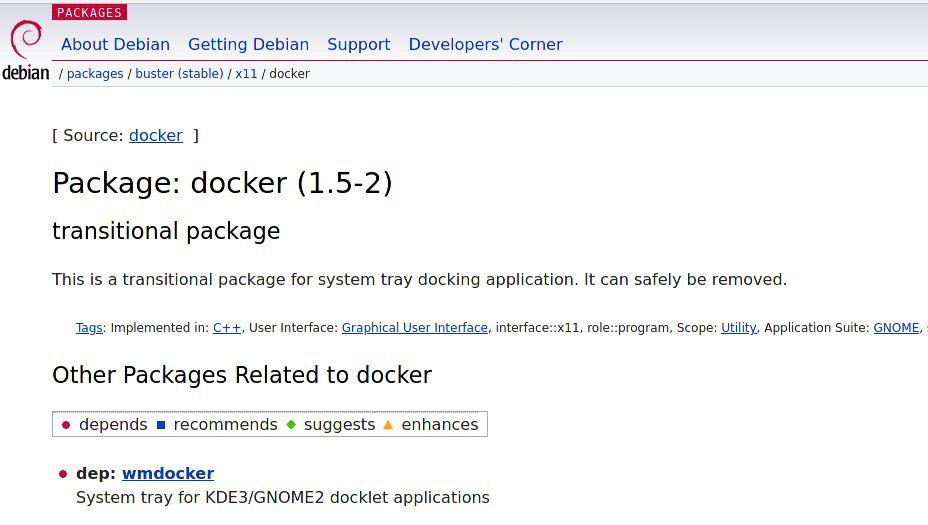Click the word recommends in the legend
The image size is (928, 525).
coord(225,424)
